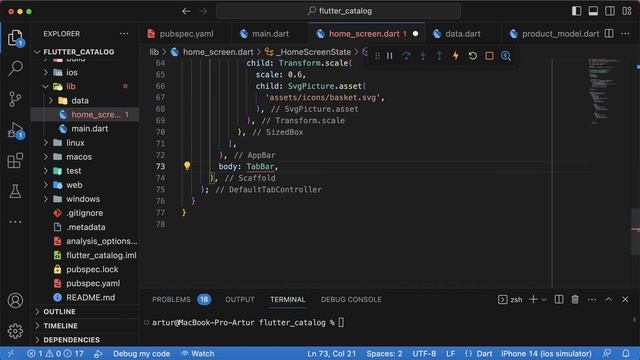This screenshot has width=640, height=360.
Task: Stop the debug session
Action: coord(489,56)
